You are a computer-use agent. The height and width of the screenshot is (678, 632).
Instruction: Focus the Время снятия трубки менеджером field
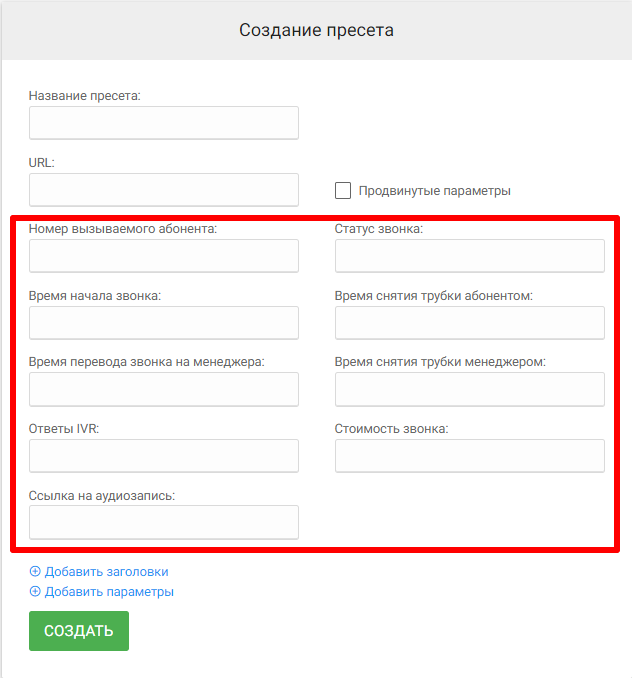pos(469,389)
